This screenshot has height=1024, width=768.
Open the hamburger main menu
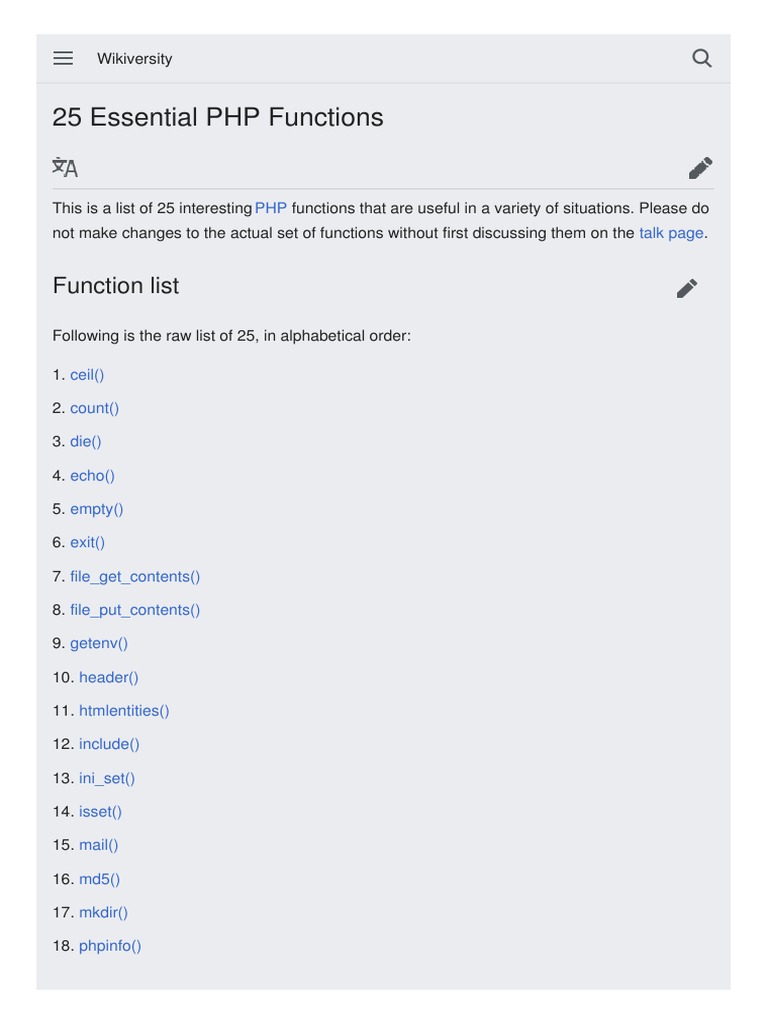pyautogui.click(x=63, y=58)
